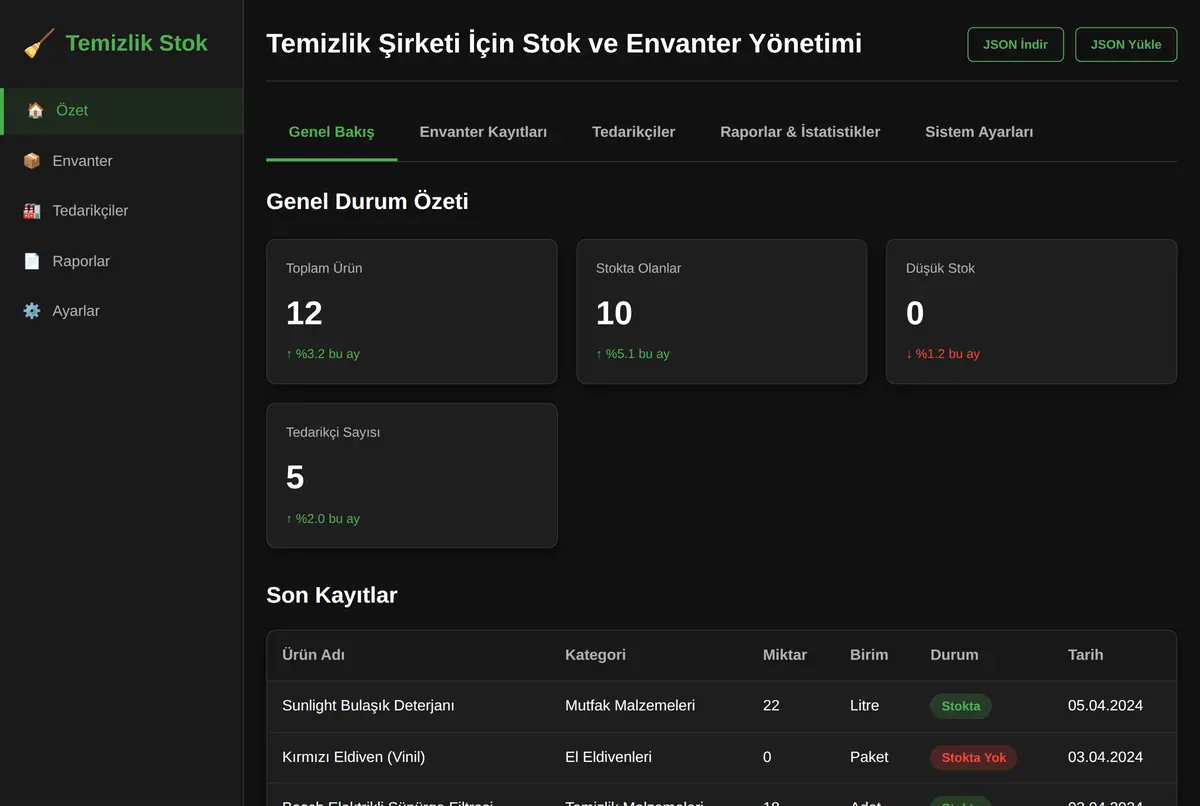The height and width of the screenshot is (806, 1200).
Task: Select the Stokta Olanlar summary card
Action: click(722, 311)
